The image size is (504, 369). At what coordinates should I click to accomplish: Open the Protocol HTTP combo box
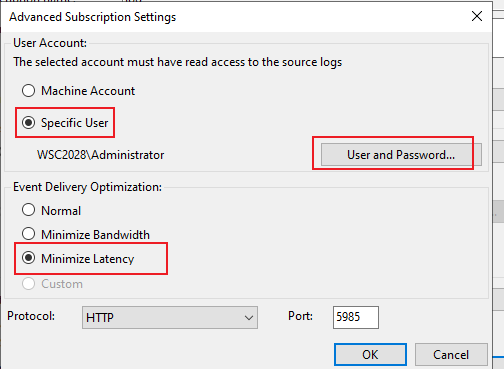click(170, 317)
